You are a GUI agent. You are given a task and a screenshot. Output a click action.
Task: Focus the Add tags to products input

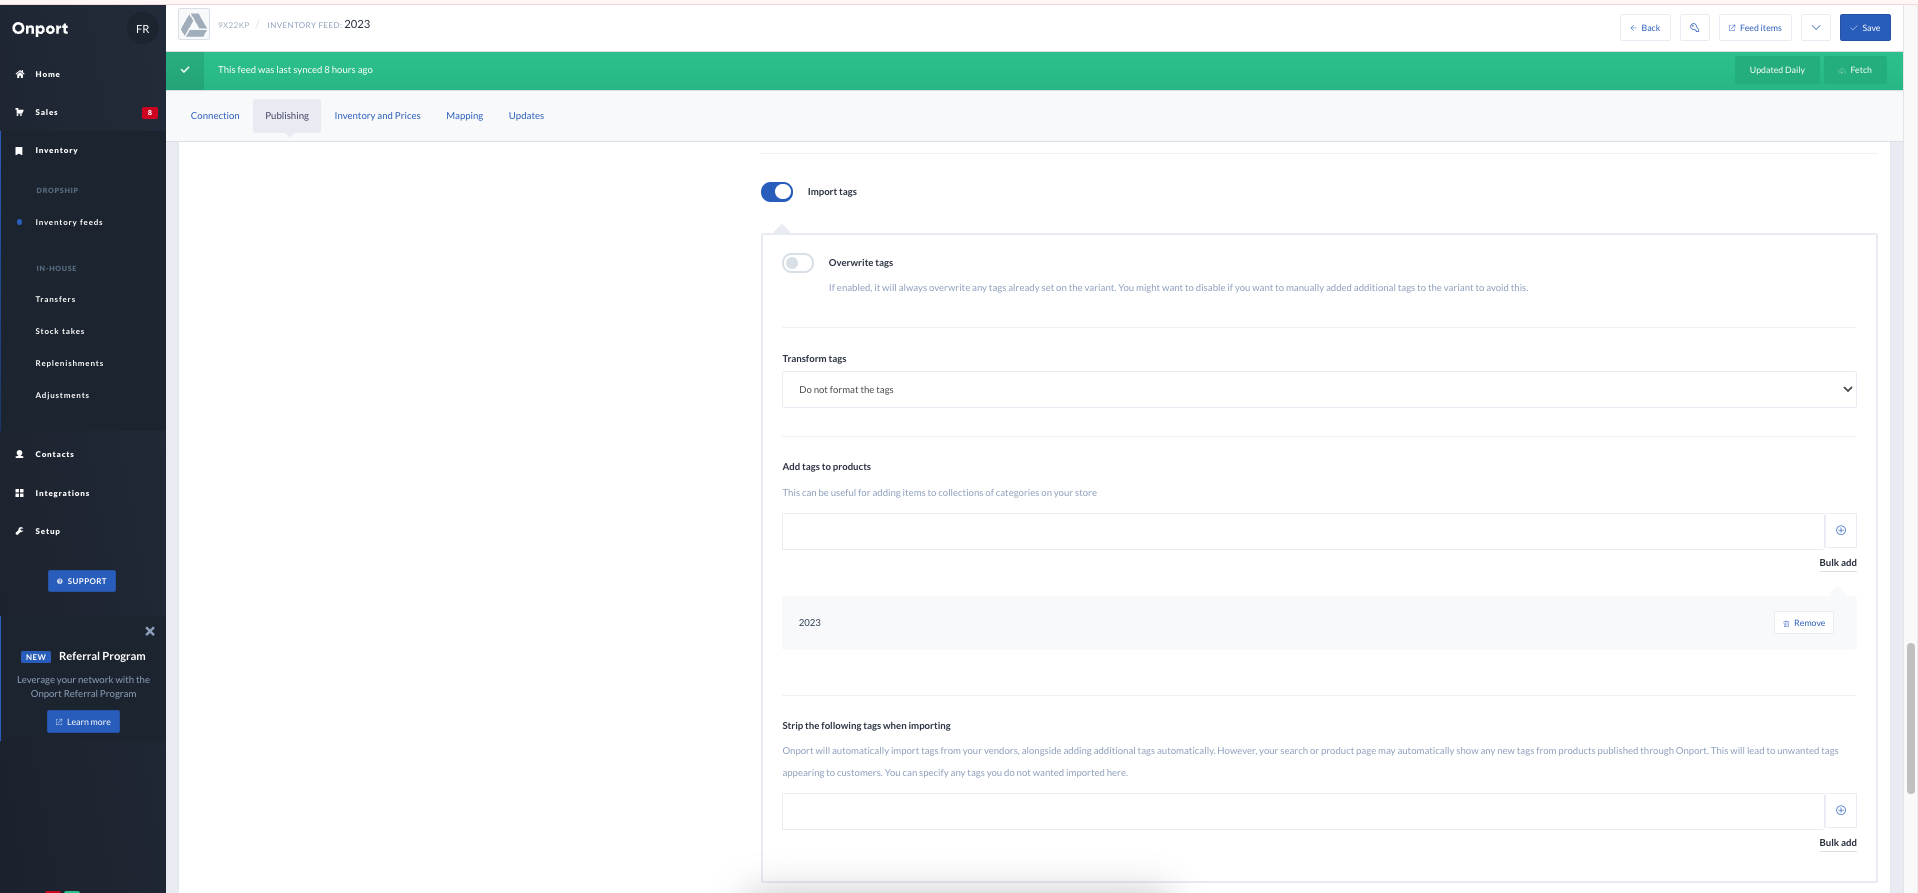[1303, 531]
